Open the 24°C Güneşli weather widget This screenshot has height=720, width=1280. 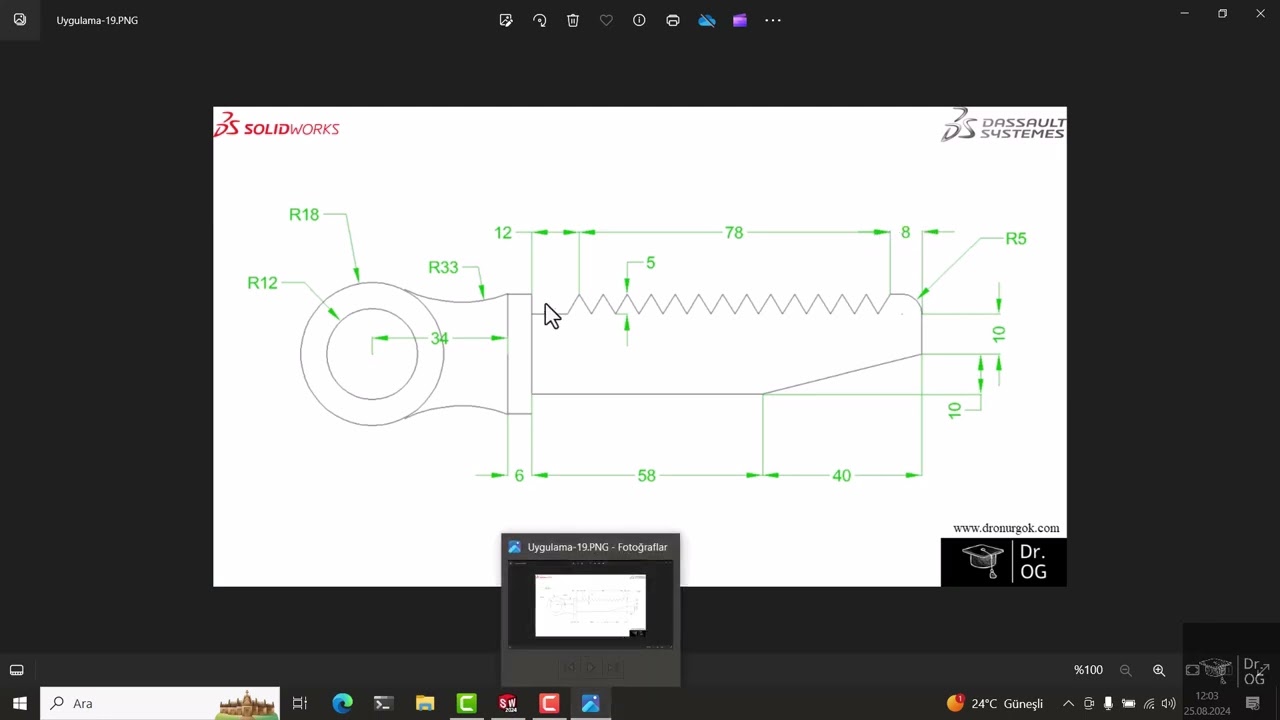click(x=995, y=704)
